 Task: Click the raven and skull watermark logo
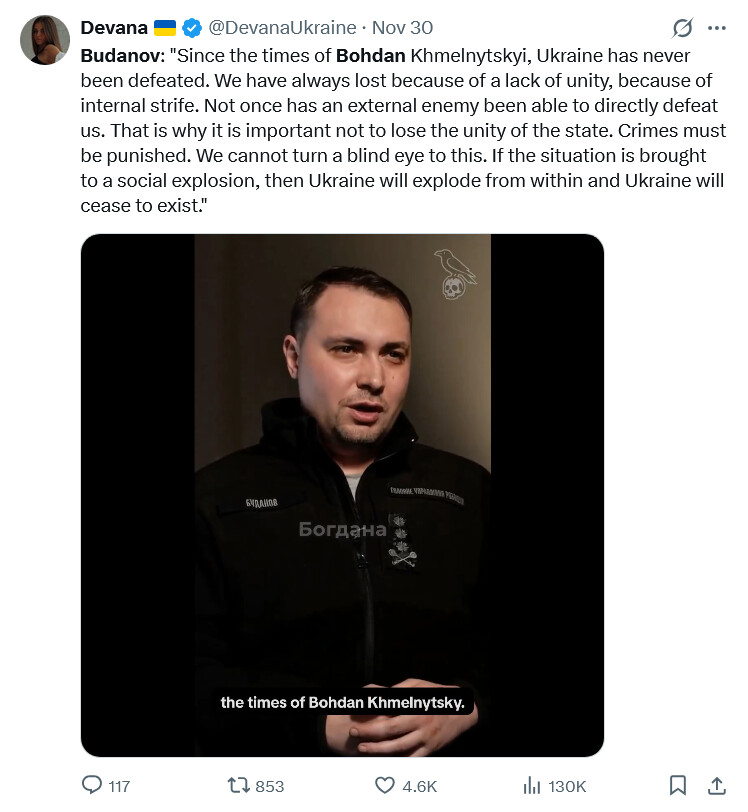tap(455, 274)
